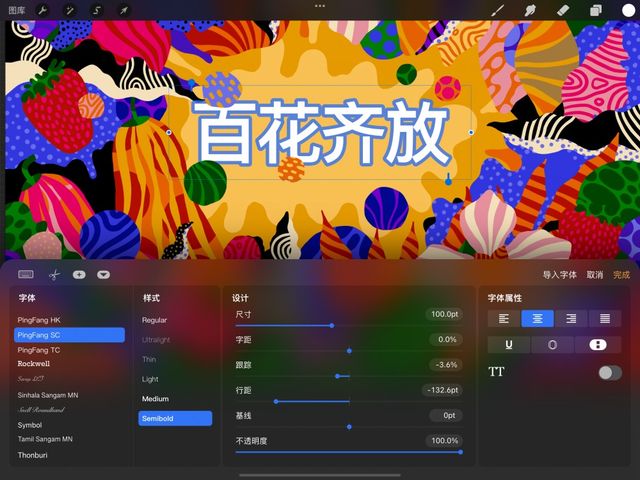Open the Adjustments magic wand menu
640x480 pixels.
click(70, 10)
